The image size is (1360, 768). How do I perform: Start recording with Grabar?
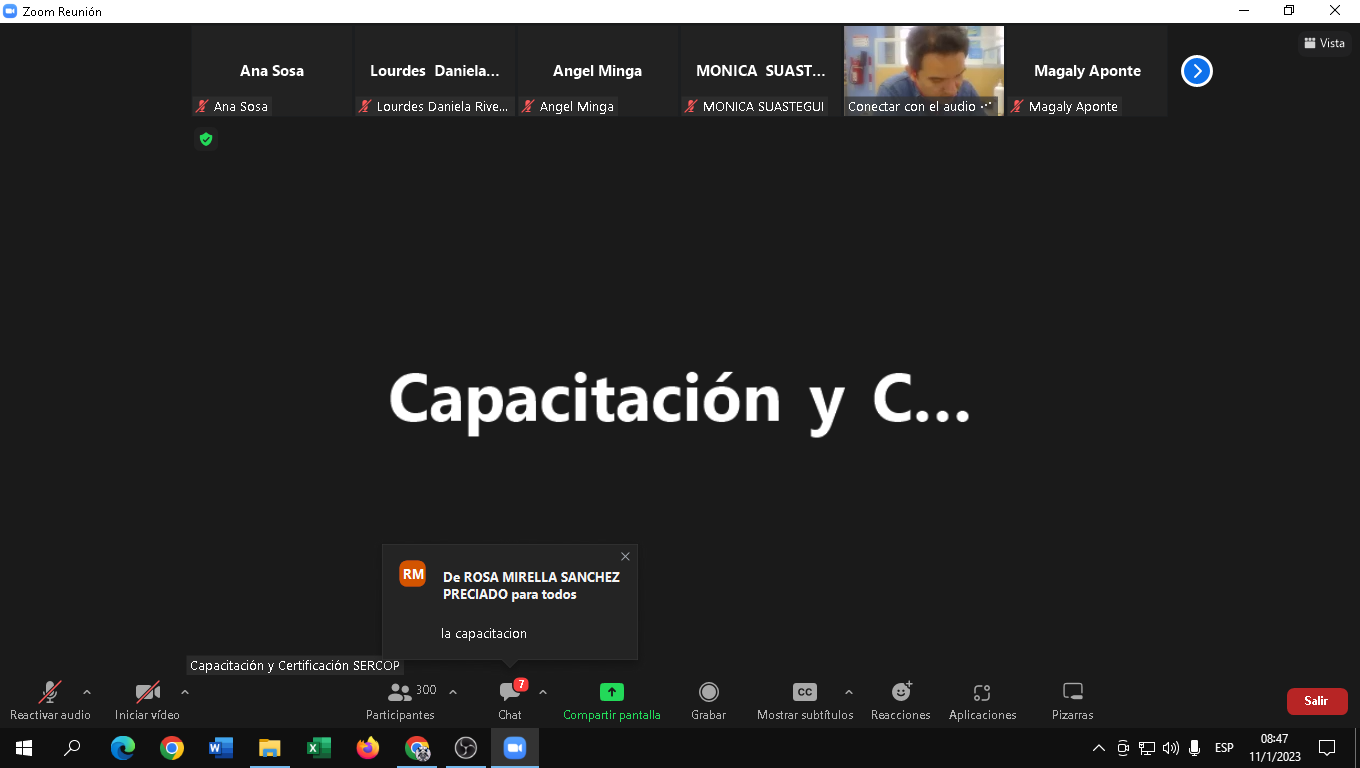[708, 699]
